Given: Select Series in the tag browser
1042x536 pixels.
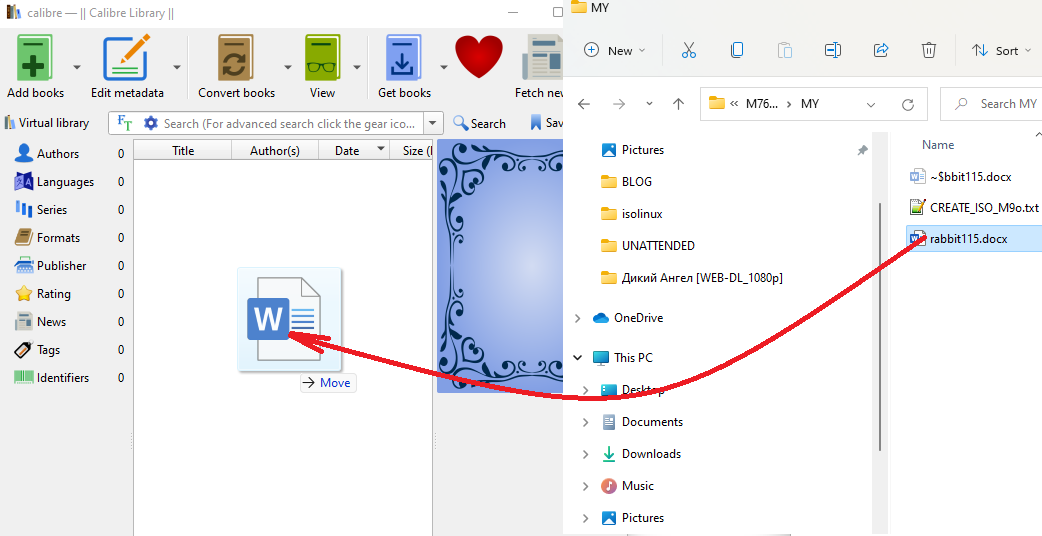Looking at the screenshot, I should click(51, 209).
